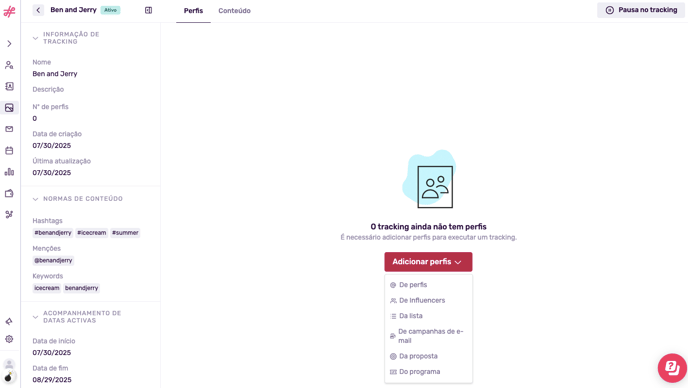Click the @benandjerry mention chip
The height and width of the screenshot is (388, 688).
[53, 260]
